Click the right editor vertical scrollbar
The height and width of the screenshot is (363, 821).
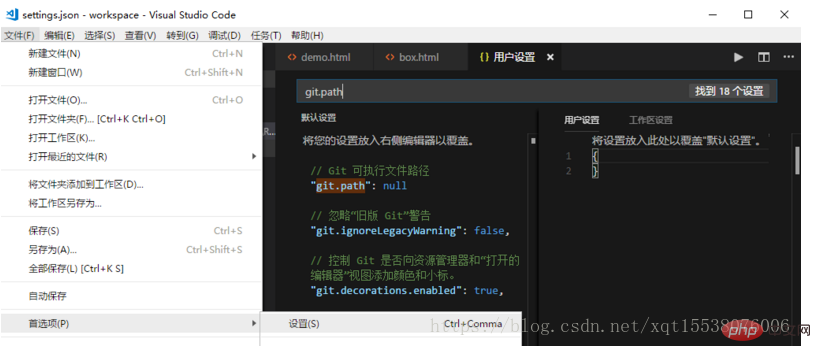(x=797, y=160)
